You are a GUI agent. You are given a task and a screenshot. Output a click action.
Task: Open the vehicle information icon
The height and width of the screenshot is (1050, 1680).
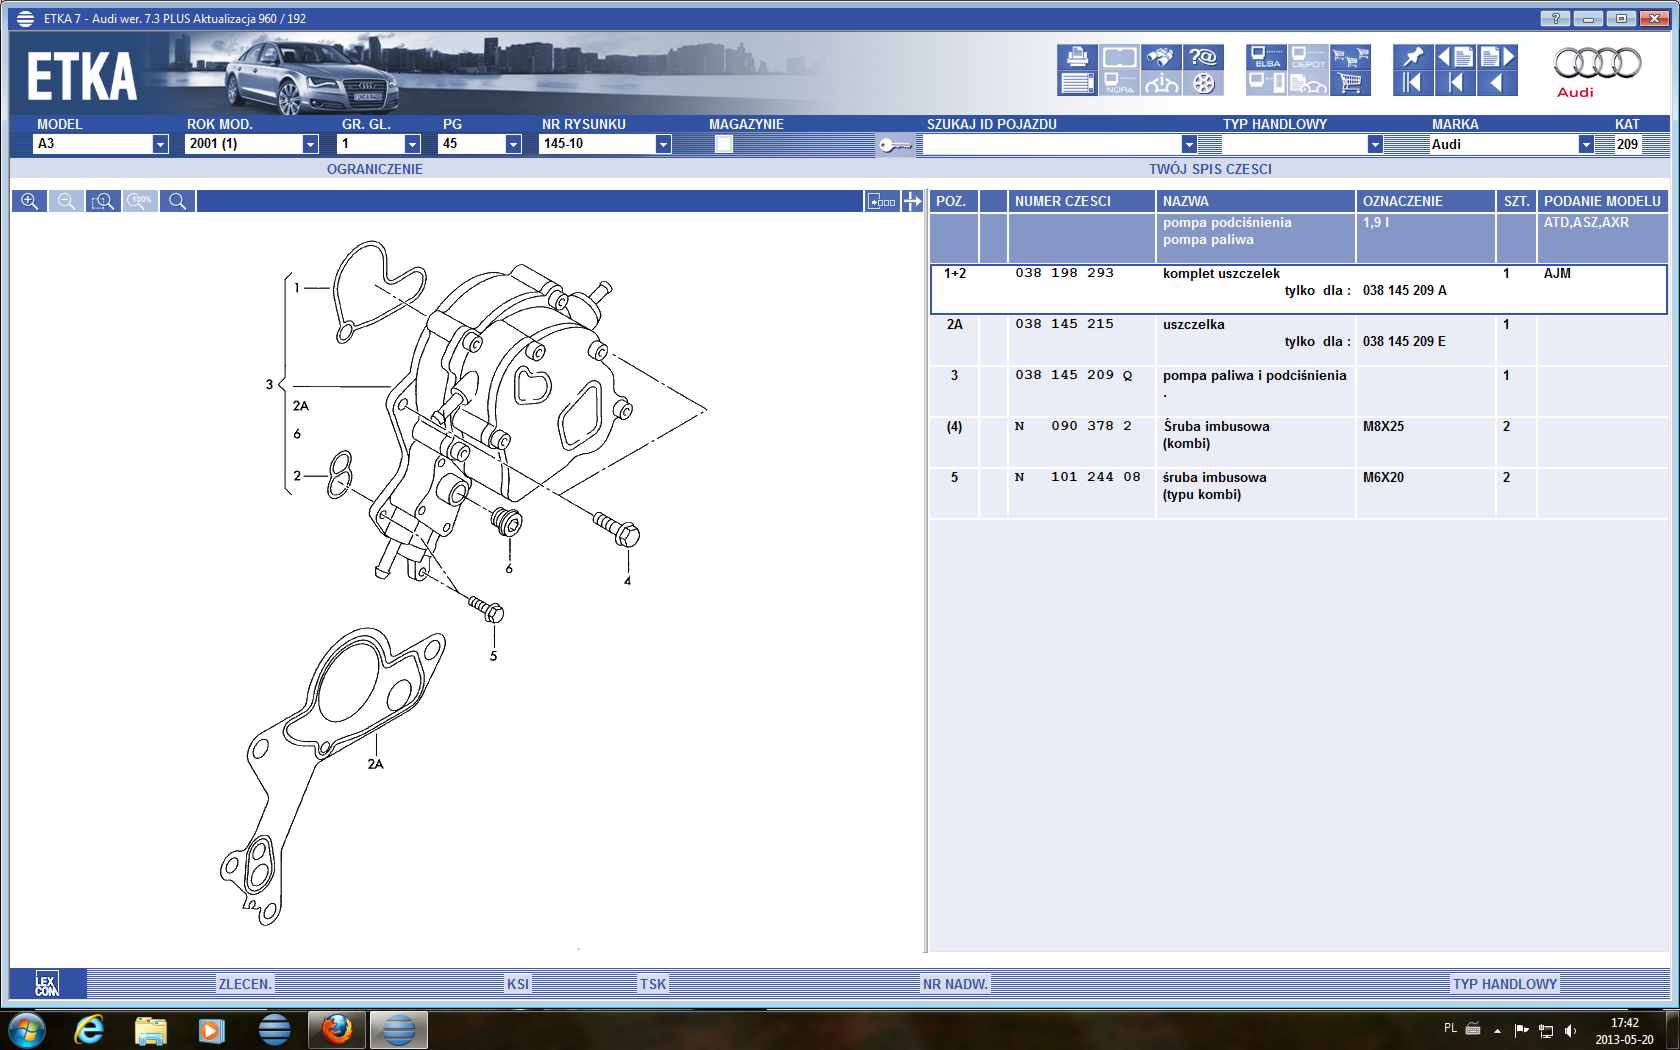(x=1161, y=83)
